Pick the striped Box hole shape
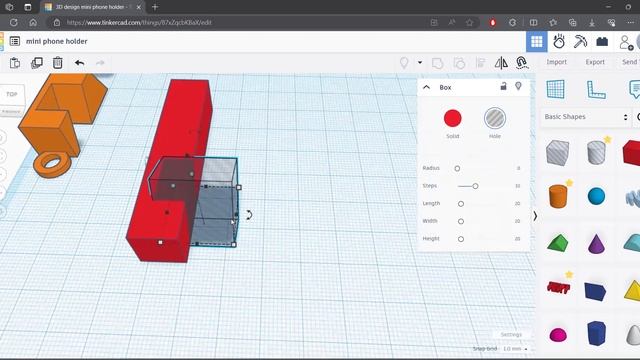 click(x=558, y=153)
